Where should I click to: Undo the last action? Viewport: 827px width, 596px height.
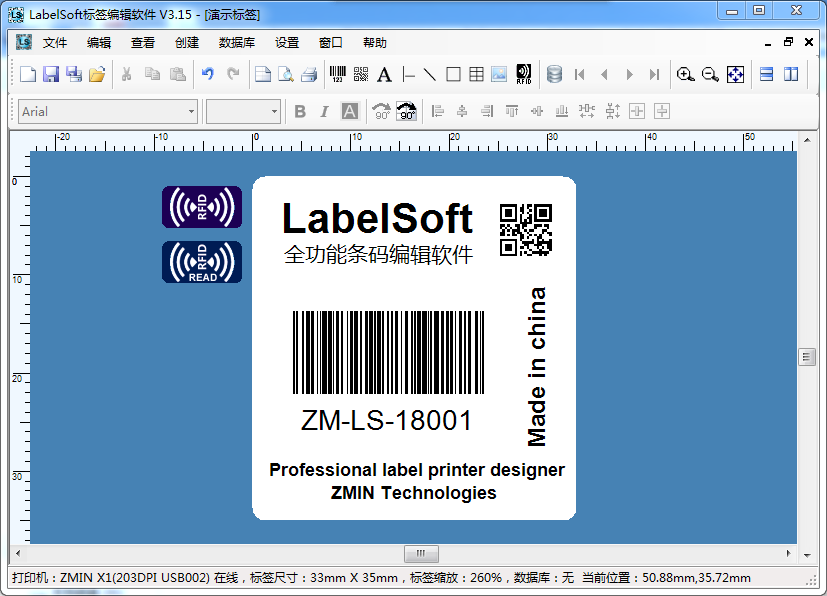(x=208, y=74)
